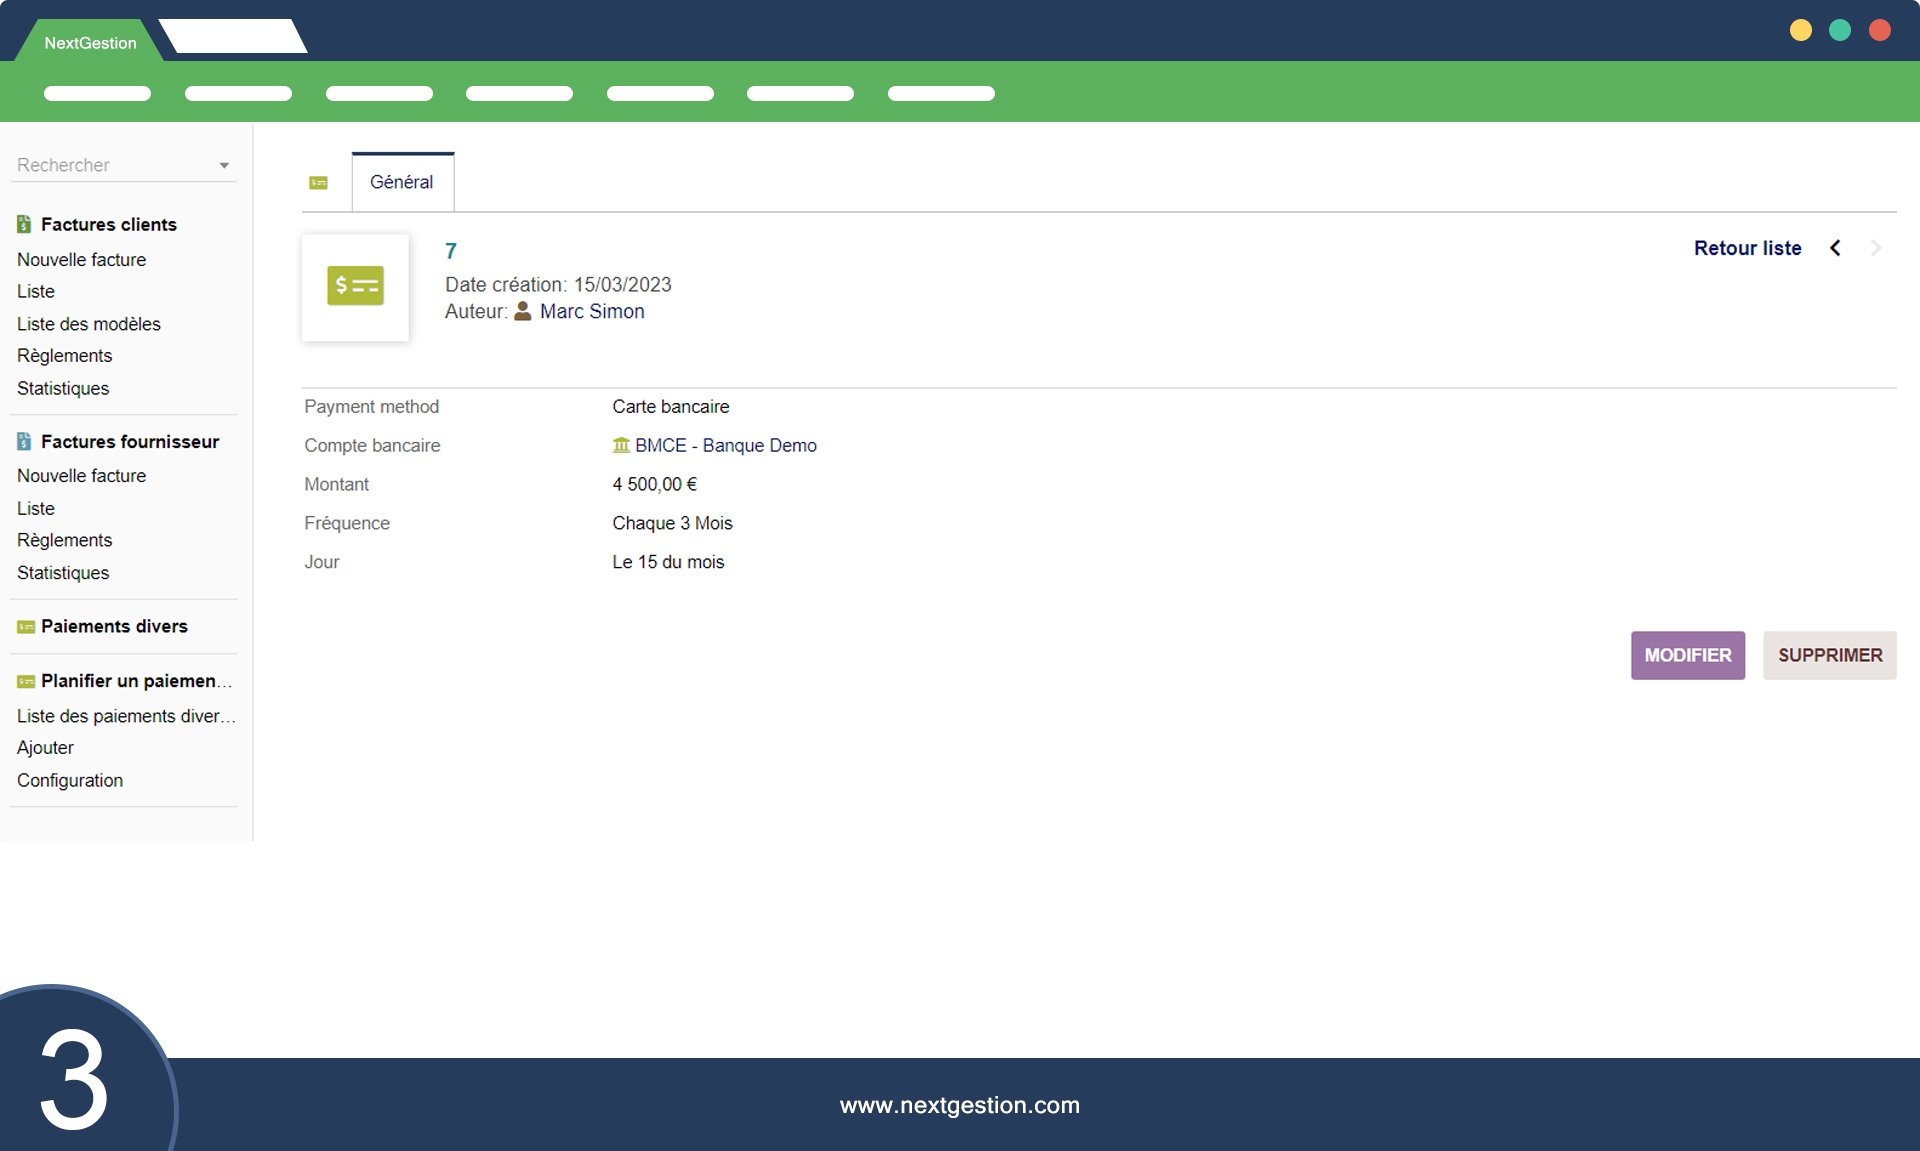
Task: Open Retour liste link
Action: pos(1747,248)
